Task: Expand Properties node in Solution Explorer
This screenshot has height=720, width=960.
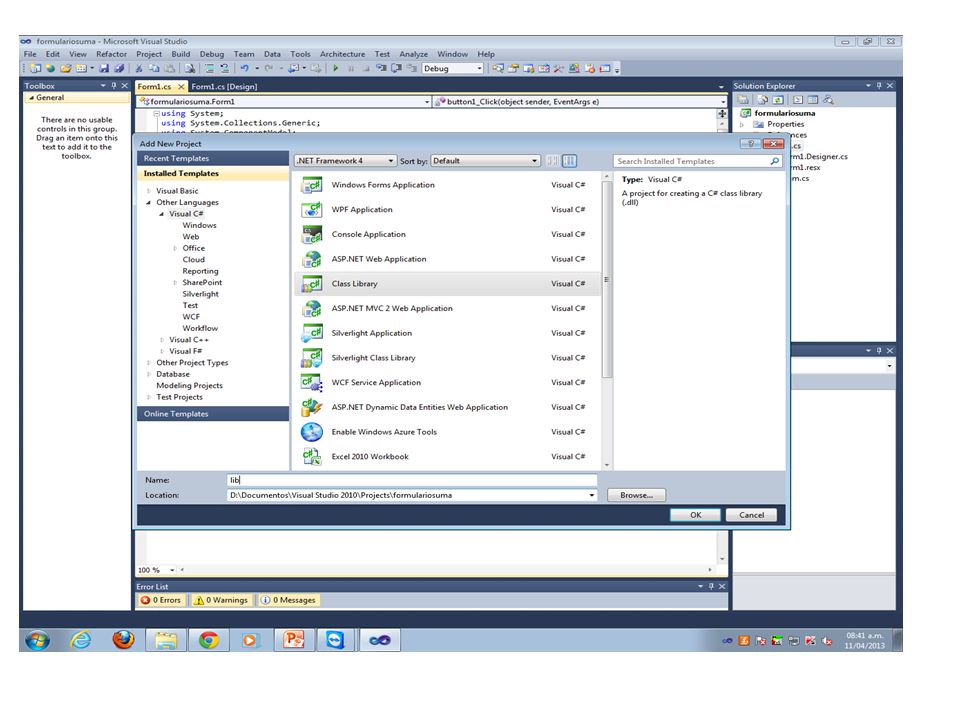Action: 742,124
